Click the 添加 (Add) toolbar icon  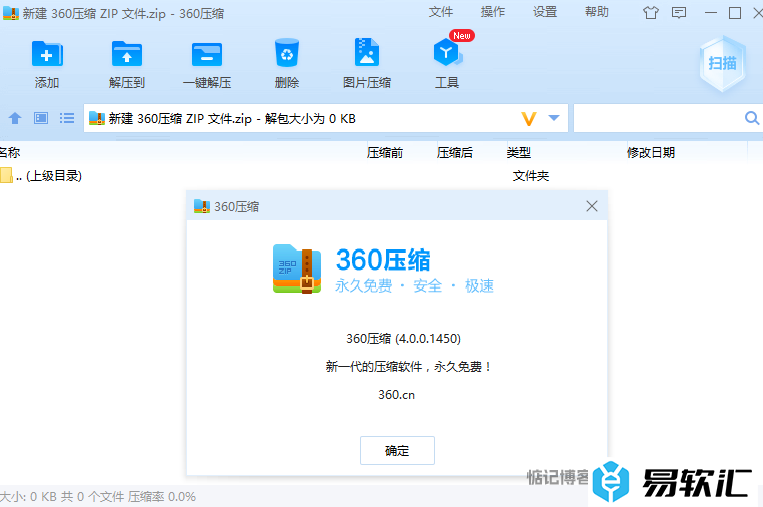(47, 54)
